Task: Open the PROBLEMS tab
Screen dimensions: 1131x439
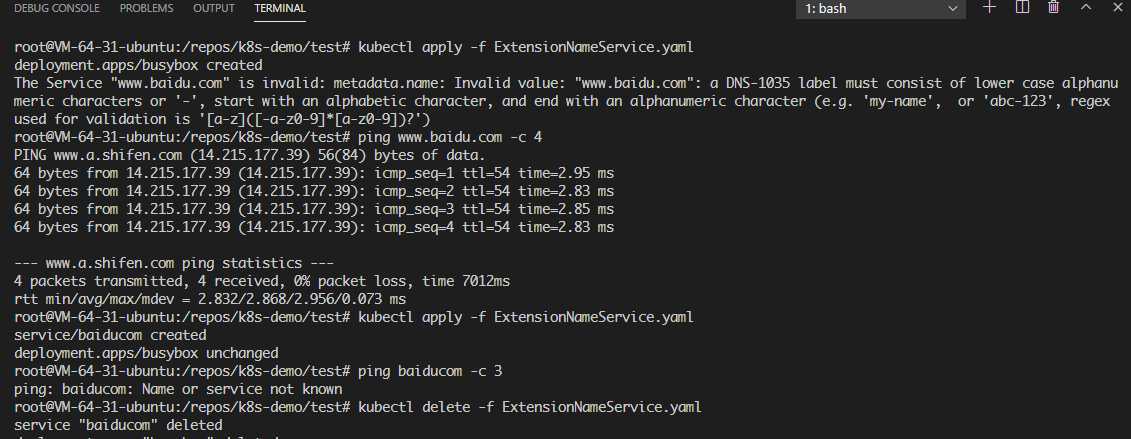Action: [x=146, y=9]
